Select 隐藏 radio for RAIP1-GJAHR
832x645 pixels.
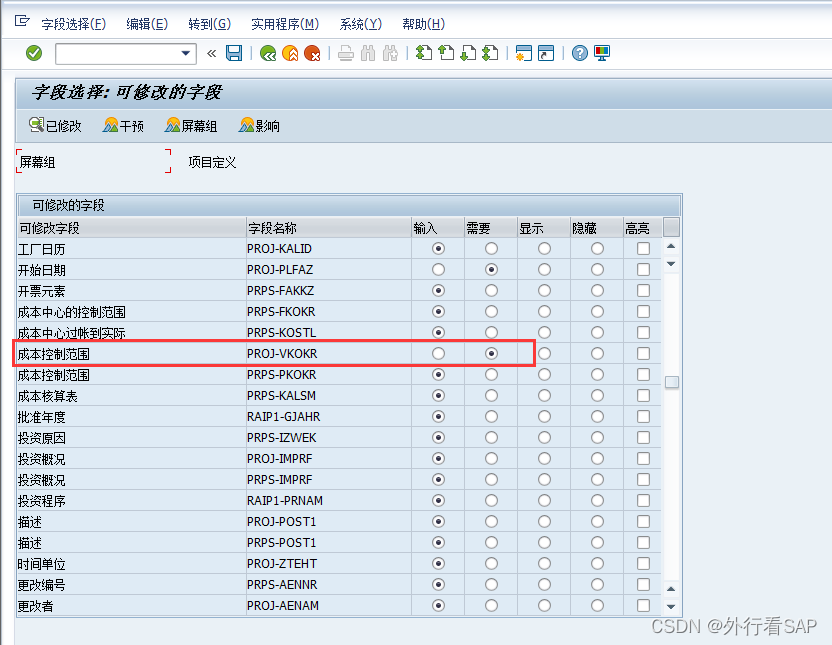[597, 416]
